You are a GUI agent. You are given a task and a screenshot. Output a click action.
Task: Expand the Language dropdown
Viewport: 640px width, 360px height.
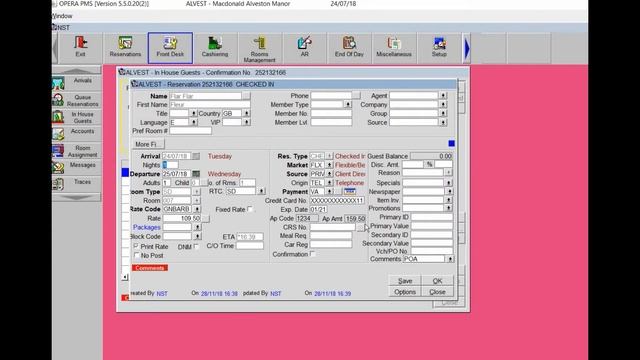coord(193,122)
